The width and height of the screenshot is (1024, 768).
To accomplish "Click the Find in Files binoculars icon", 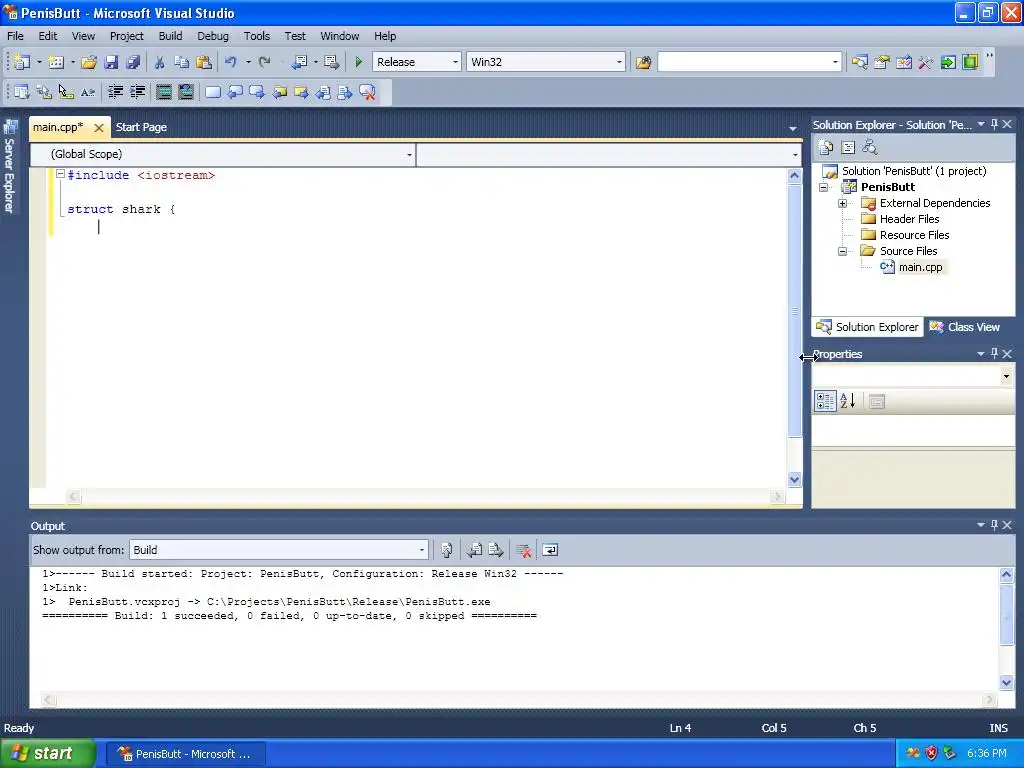I will point(643,62).
